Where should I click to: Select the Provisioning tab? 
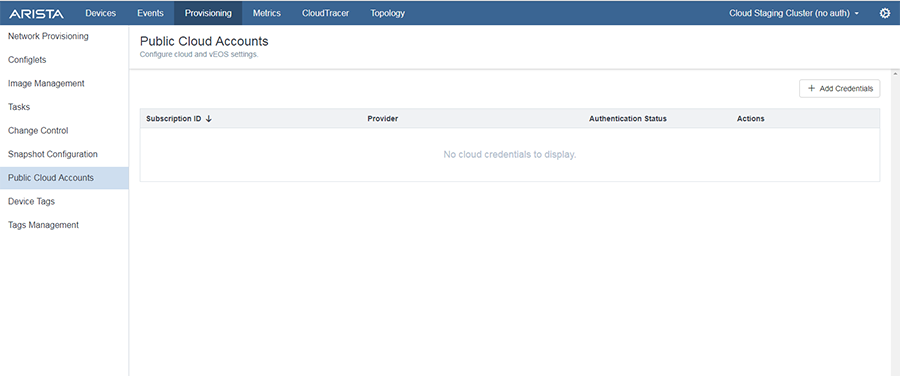pos(208,13)
